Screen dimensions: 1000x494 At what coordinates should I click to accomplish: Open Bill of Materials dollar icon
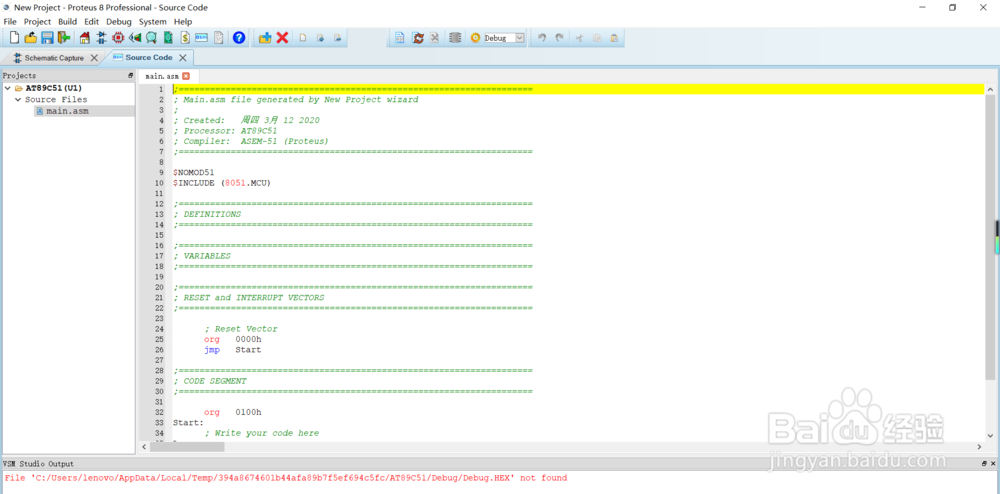(185, 38)
